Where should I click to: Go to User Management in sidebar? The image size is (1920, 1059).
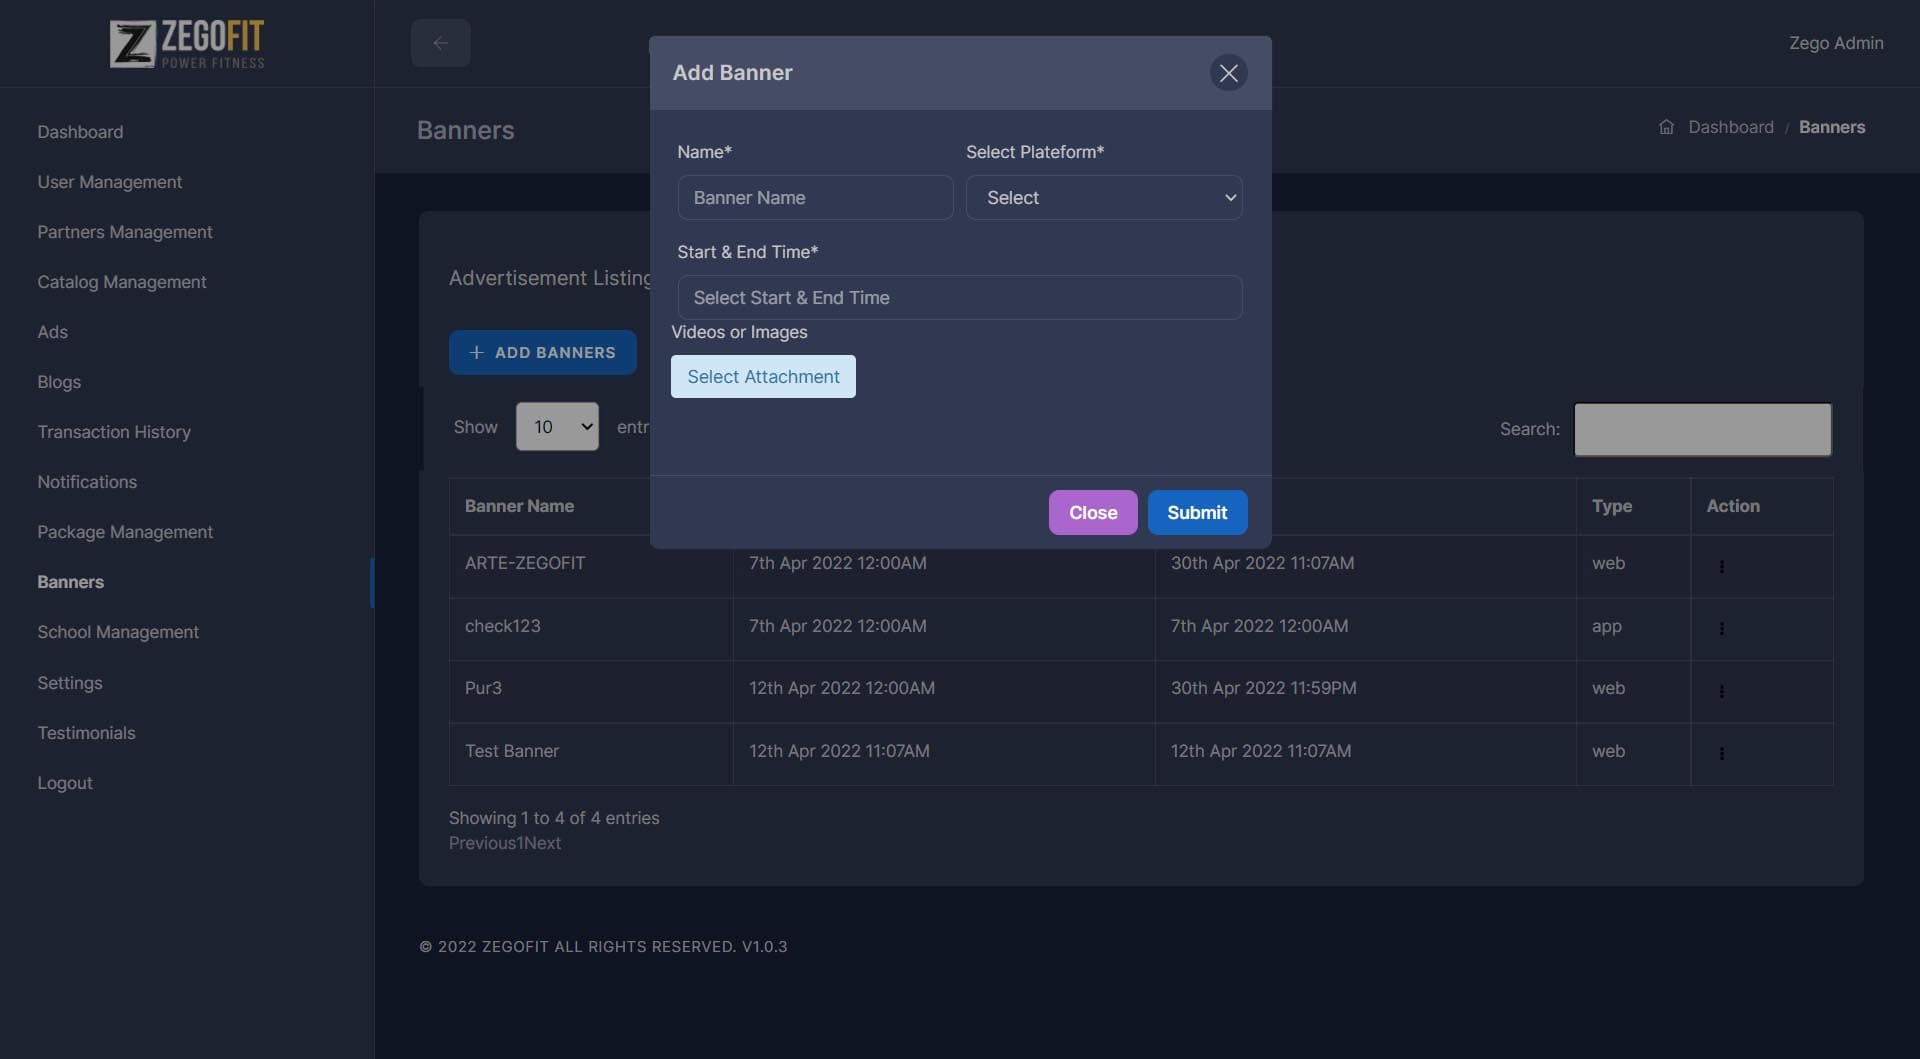(109, 182)
